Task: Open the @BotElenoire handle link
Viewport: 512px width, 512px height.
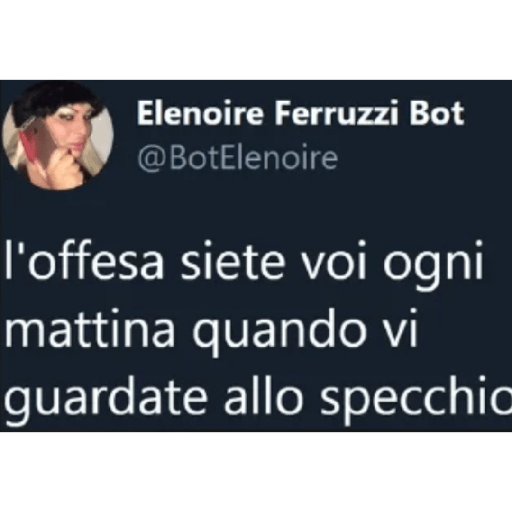Action: tap(238, 158)
